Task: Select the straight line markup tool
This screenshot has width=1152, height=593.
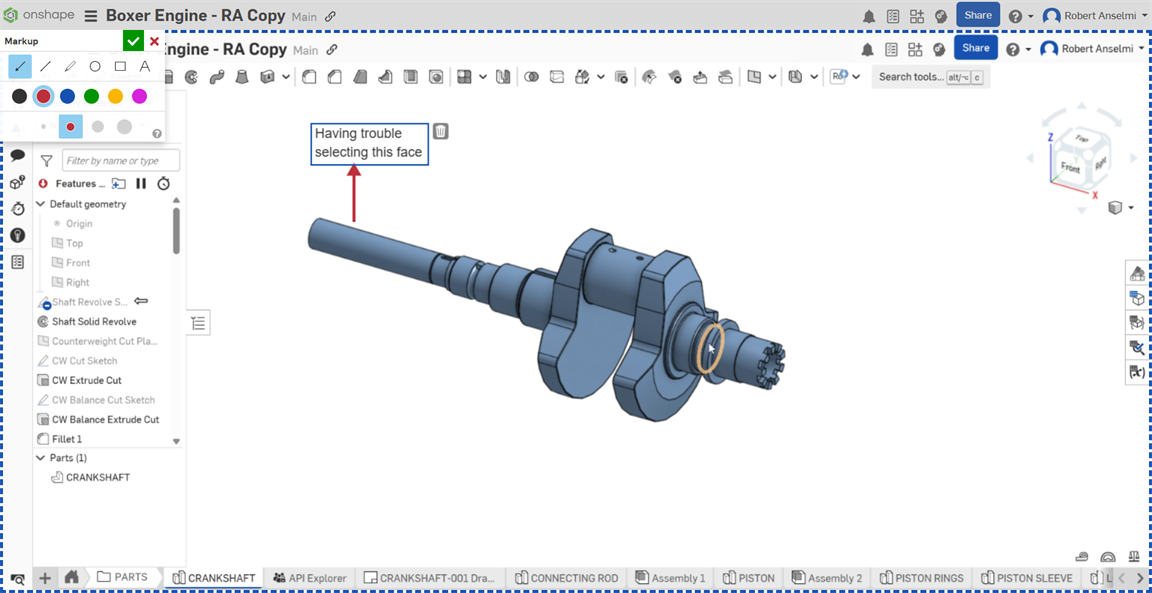Action: [x=46, y=66]
